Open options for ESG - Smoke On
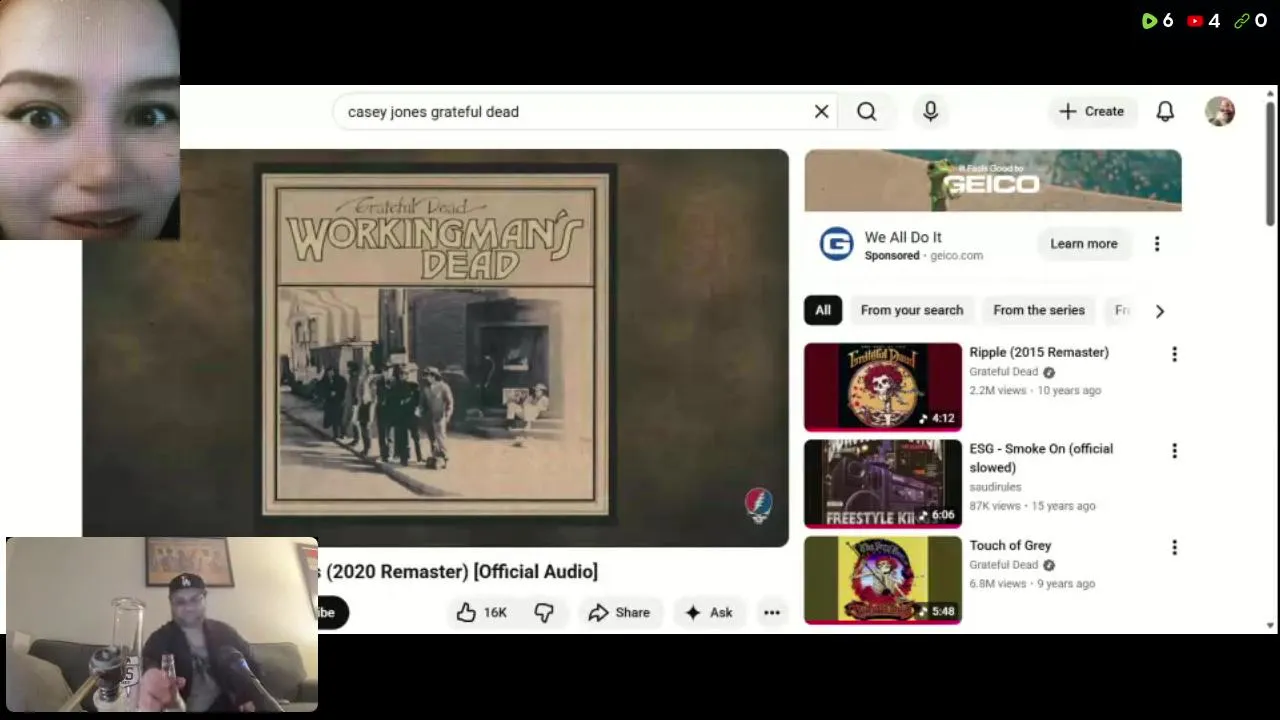The image size is (1280, 720). (1174, 451)
